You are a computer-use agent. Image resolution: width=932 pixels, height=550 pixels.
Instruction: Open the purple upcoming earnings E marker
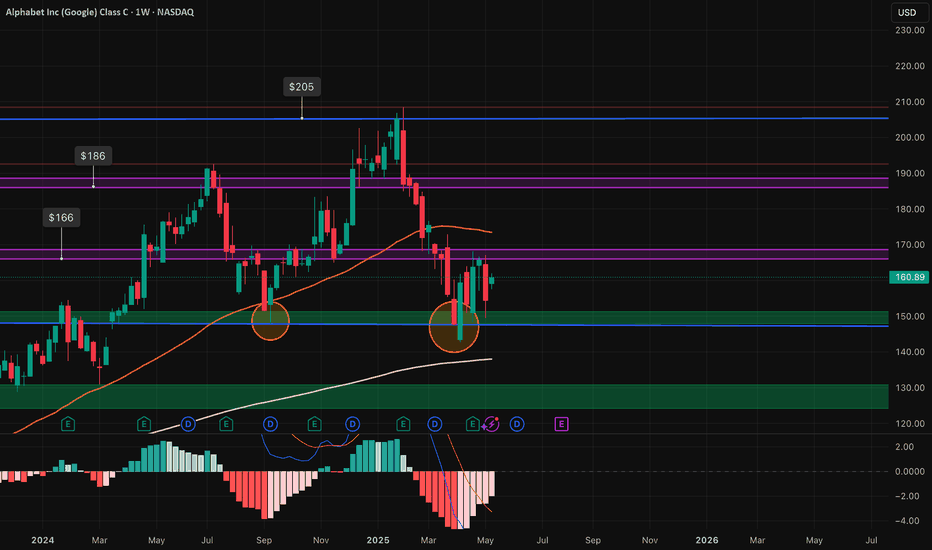[x=561, y=424]
